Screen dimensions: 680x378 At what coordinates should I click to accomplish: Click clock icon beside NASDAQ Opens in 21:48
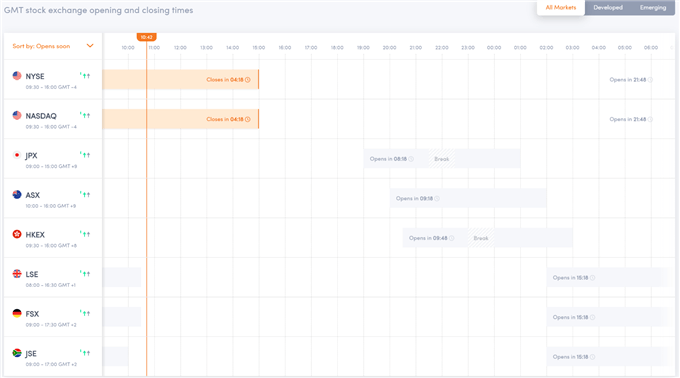(650, 119)
